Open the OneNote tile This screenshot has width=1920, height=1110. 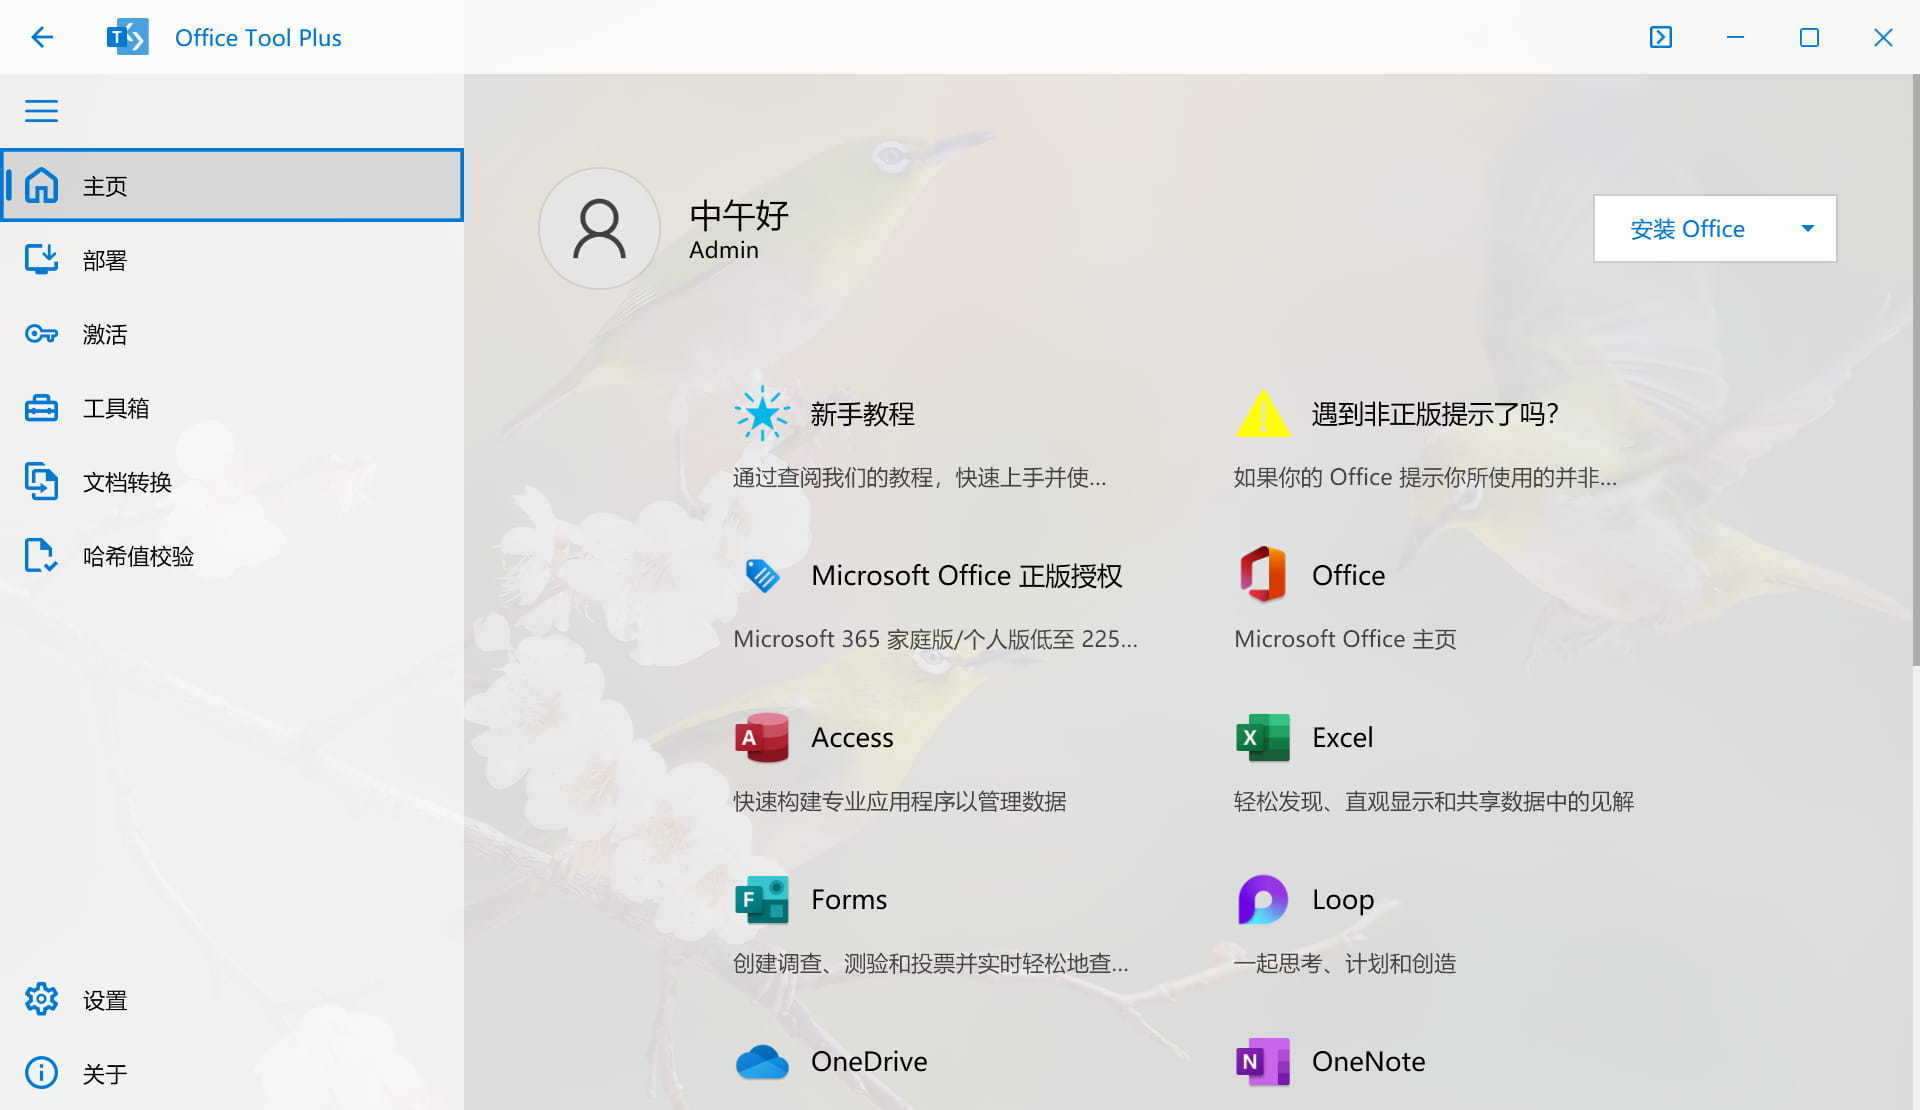coord(1368,1061)
